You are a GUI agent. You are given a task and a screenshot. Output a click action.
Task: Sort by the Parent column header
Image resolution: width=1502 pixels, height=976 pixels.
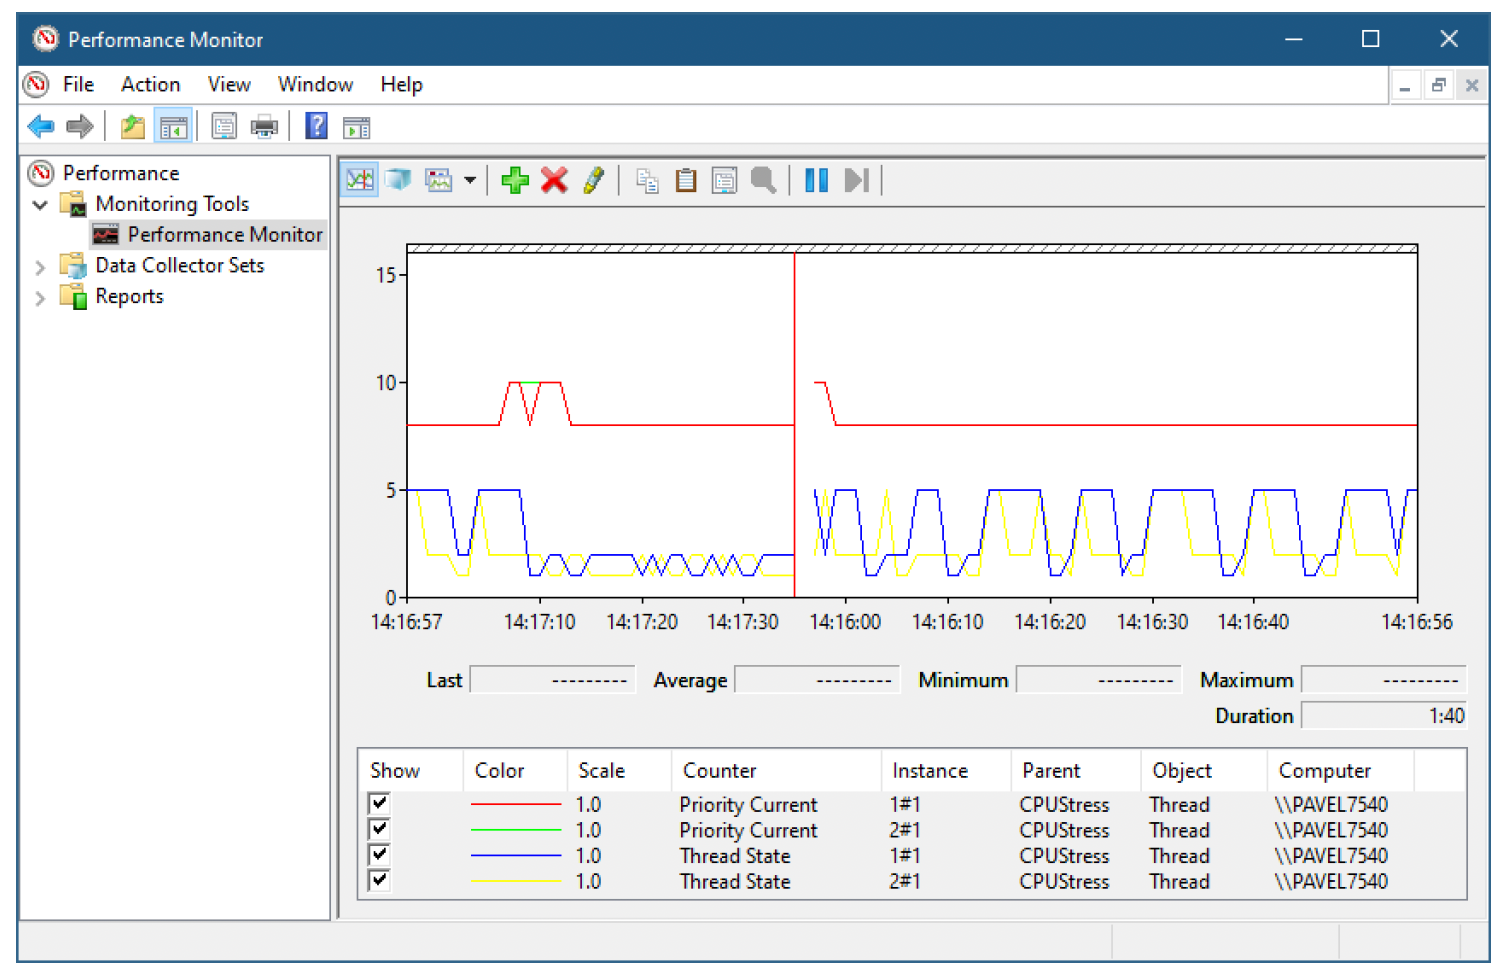(1076, 771)
